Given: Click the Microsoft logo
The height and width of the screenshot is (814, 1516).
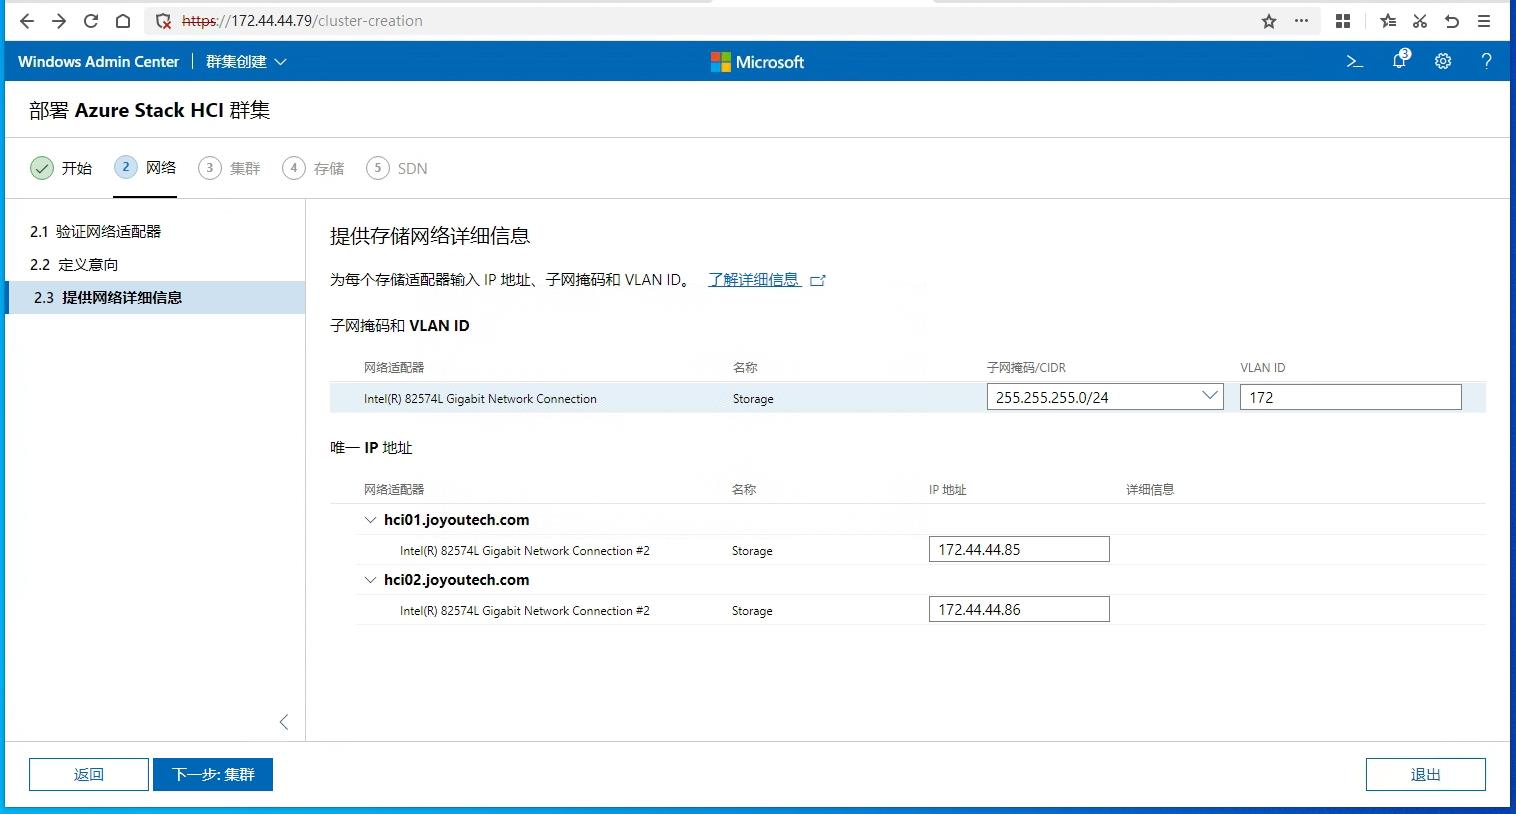Looking at the screenshot, I should (x=757, y=62).
